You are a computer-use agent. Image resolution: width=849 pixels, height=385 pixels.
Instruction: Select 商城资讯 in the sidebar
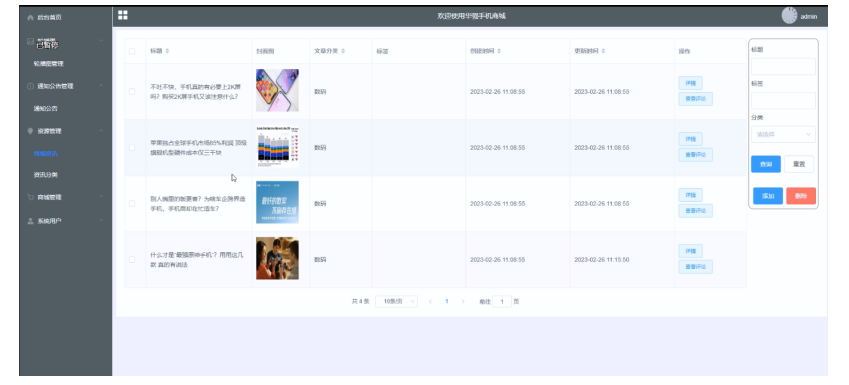[45, 153]
